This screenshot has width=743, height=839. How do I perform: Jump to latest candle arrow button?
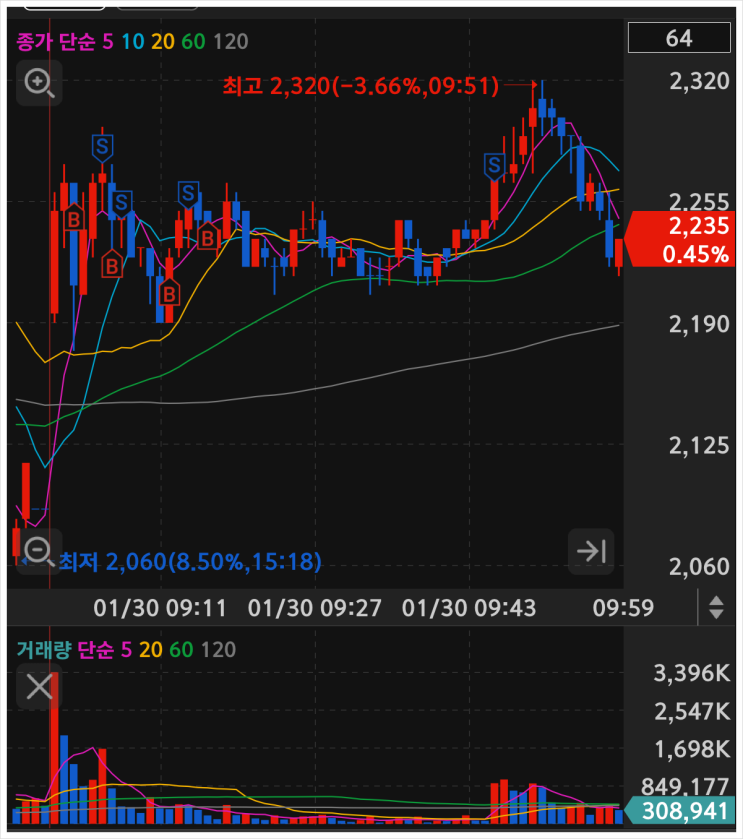click(591, 551)
